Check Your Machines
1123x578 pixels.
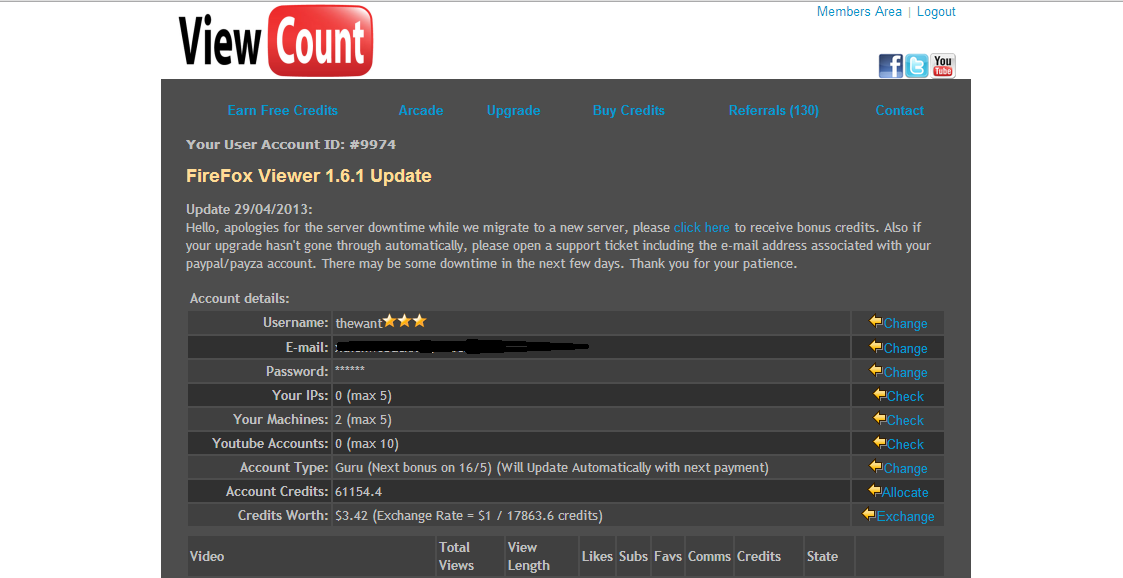pyautogui.click(x=905, y=420)
